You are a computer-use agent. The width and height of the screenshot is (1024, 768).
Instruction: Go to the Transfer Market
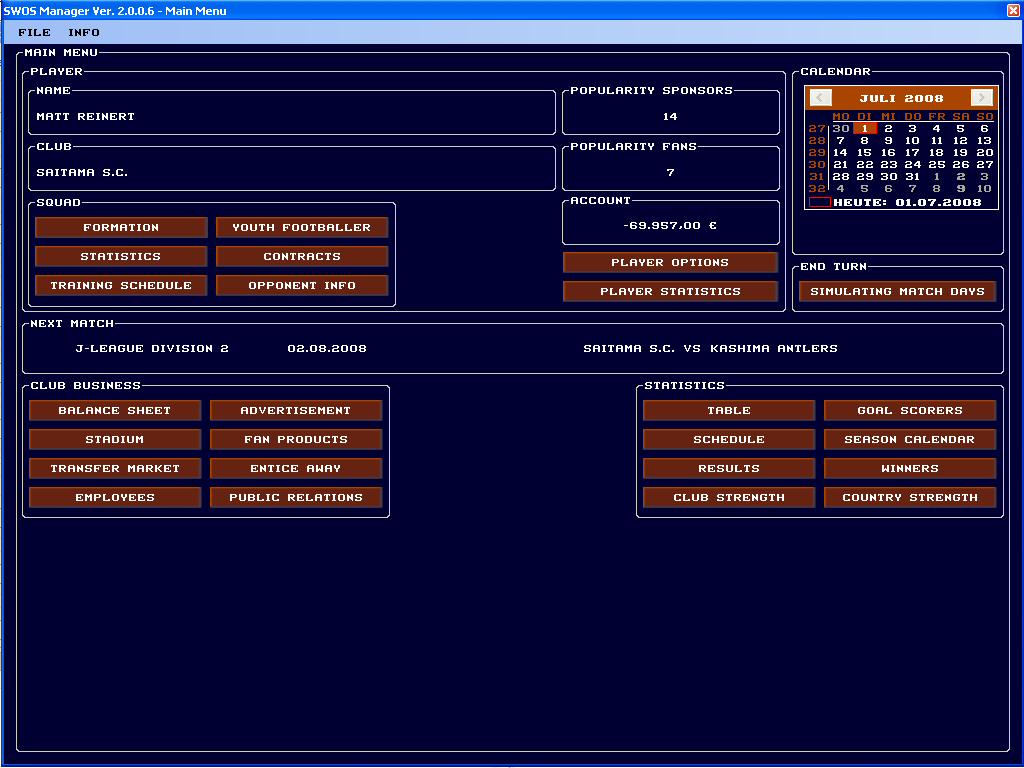pyautogui.click(x=115, y=469)
